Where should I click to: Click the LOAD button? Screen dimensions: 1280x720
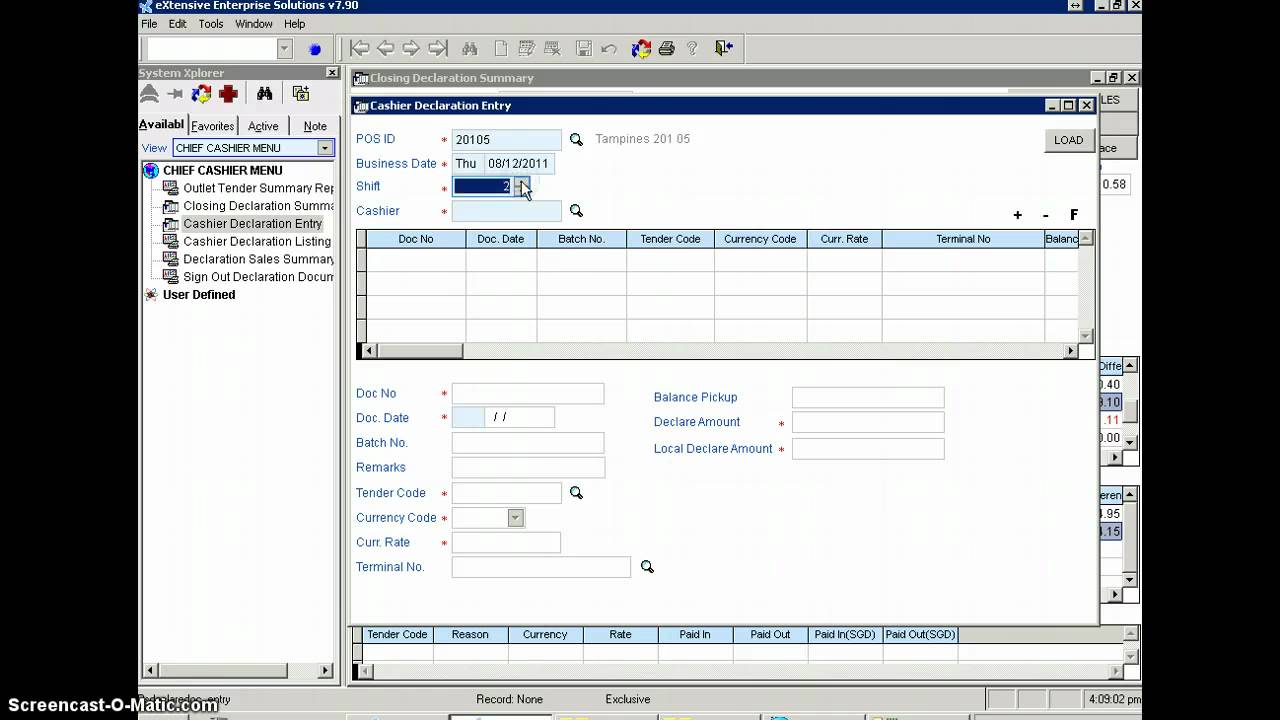(x=1068, y=140)
